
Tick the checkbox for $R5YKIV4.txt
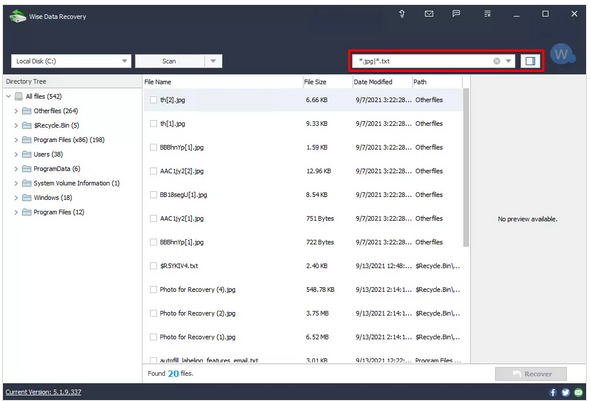pos(153,266)
